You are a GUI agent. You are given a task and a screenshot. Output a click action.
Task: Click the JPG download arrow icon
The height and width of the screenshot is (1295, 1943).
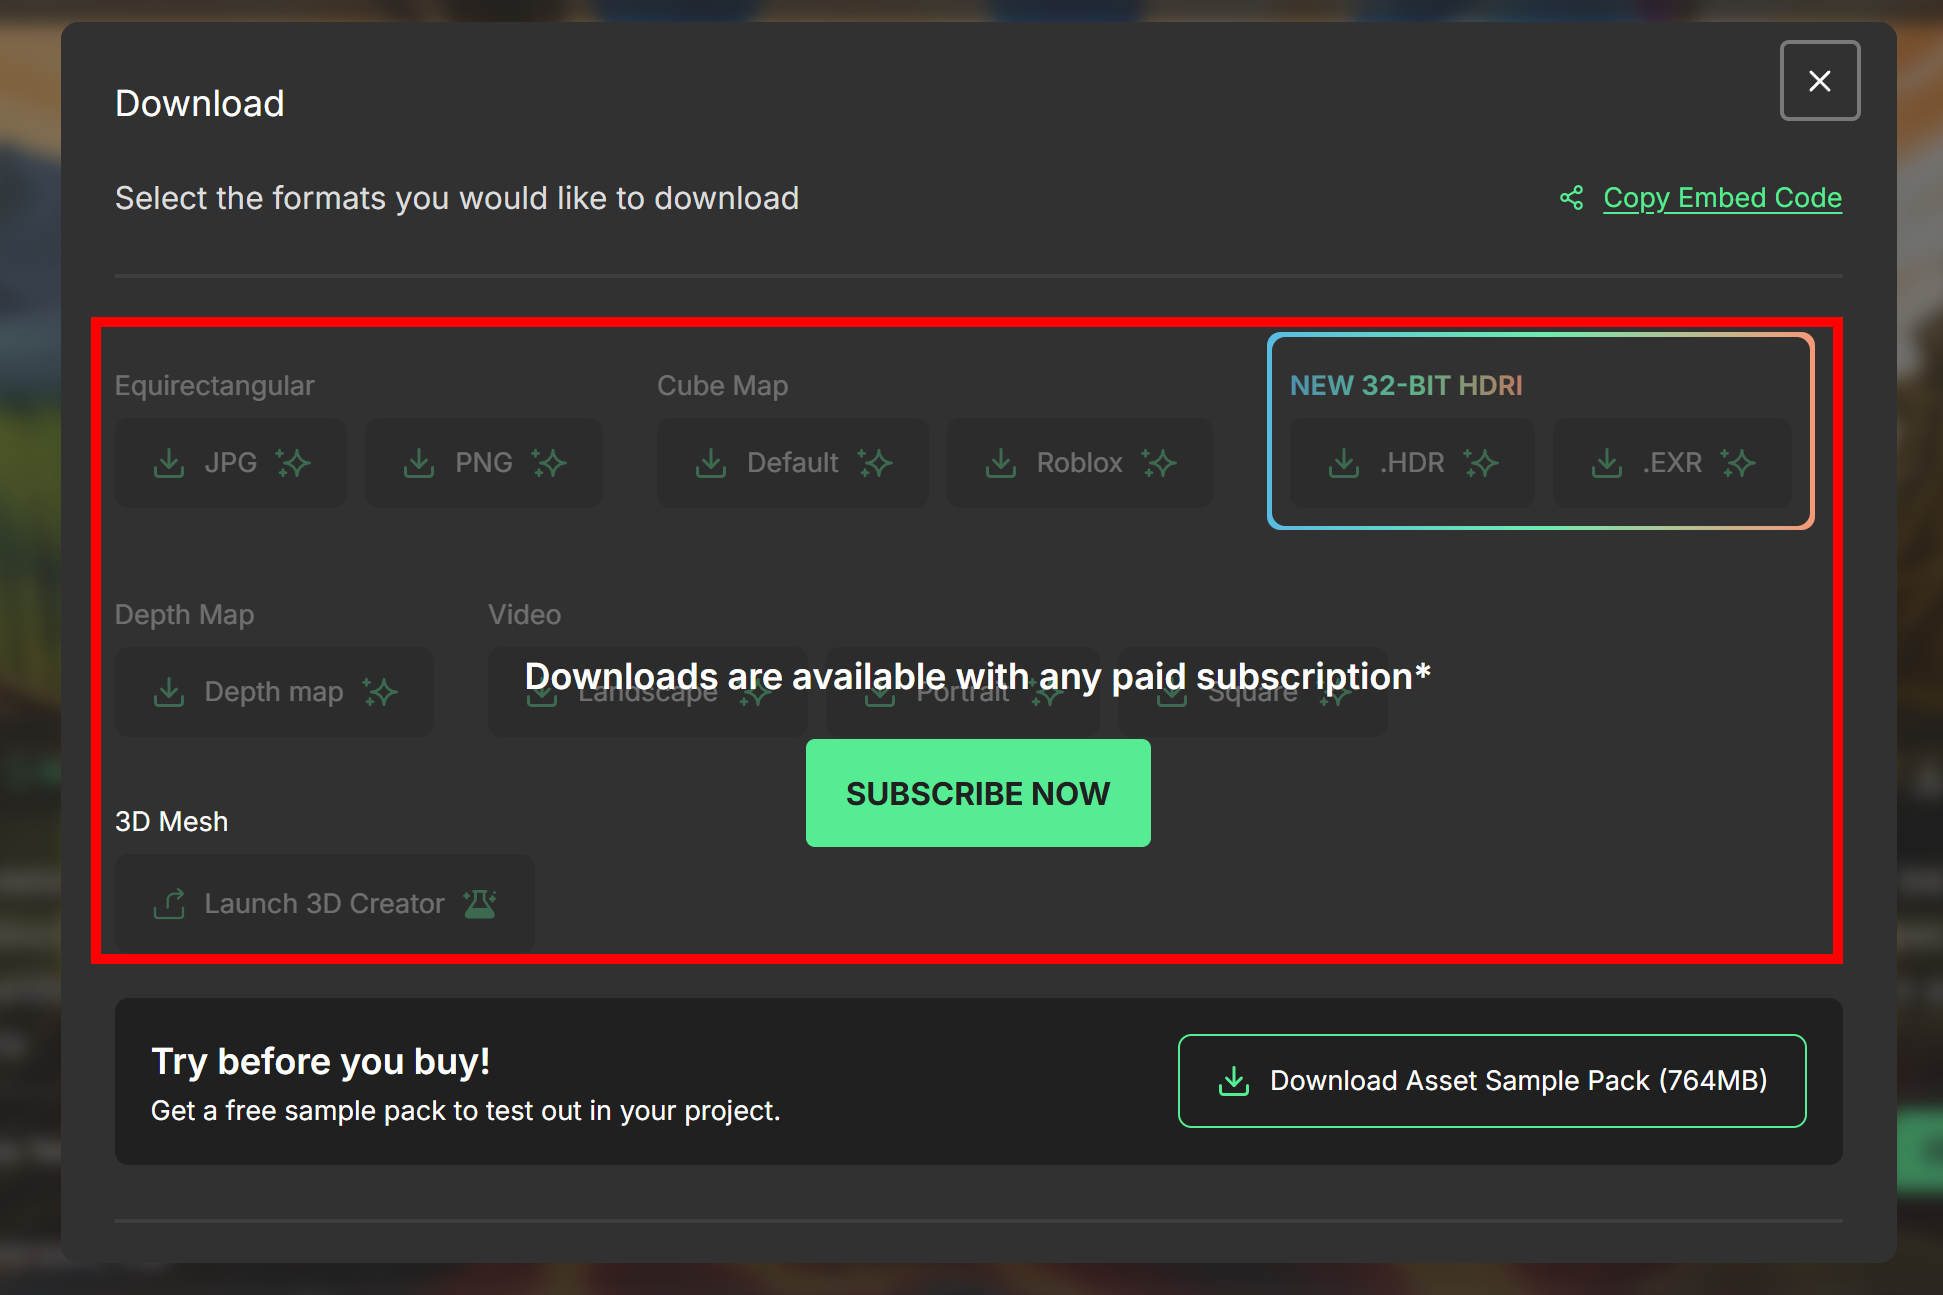(x=169, y=463)
